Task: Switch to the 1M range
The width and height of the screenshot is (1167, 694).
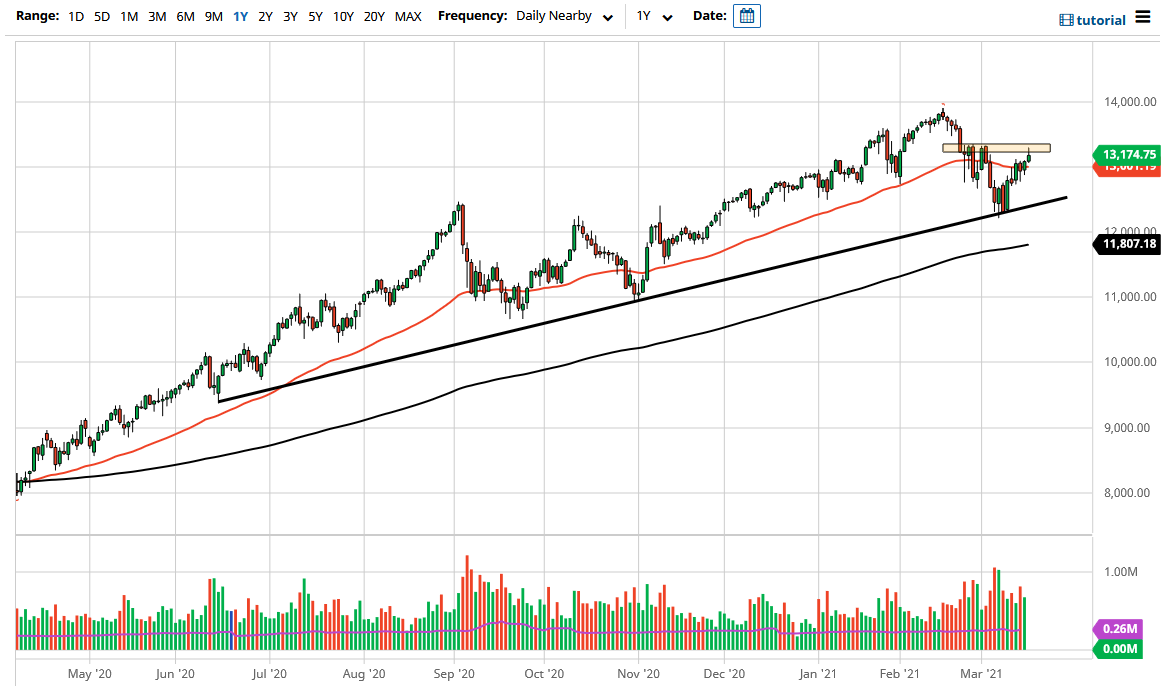Action: pyautogui.click(x=127, y=16)
